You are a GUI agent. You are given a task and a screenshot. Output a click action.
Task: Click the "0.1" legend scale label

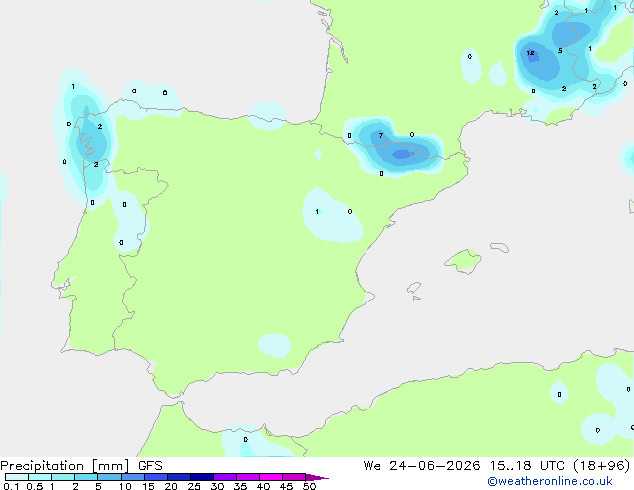click(11, 486)
